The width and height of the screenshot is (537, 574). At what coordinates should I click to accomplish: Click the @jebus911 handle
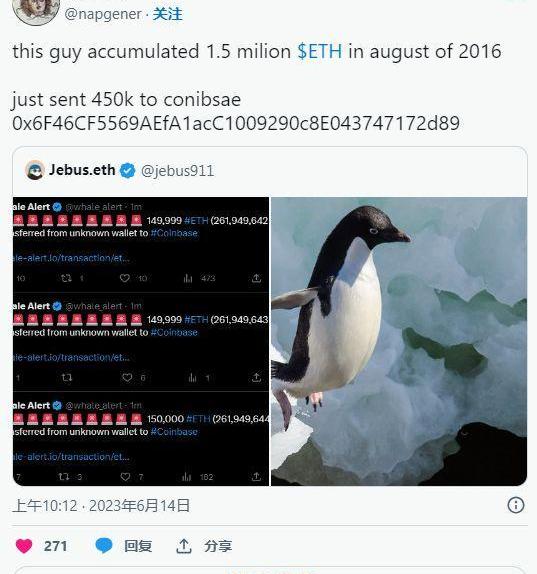click(x=178, y=171)
